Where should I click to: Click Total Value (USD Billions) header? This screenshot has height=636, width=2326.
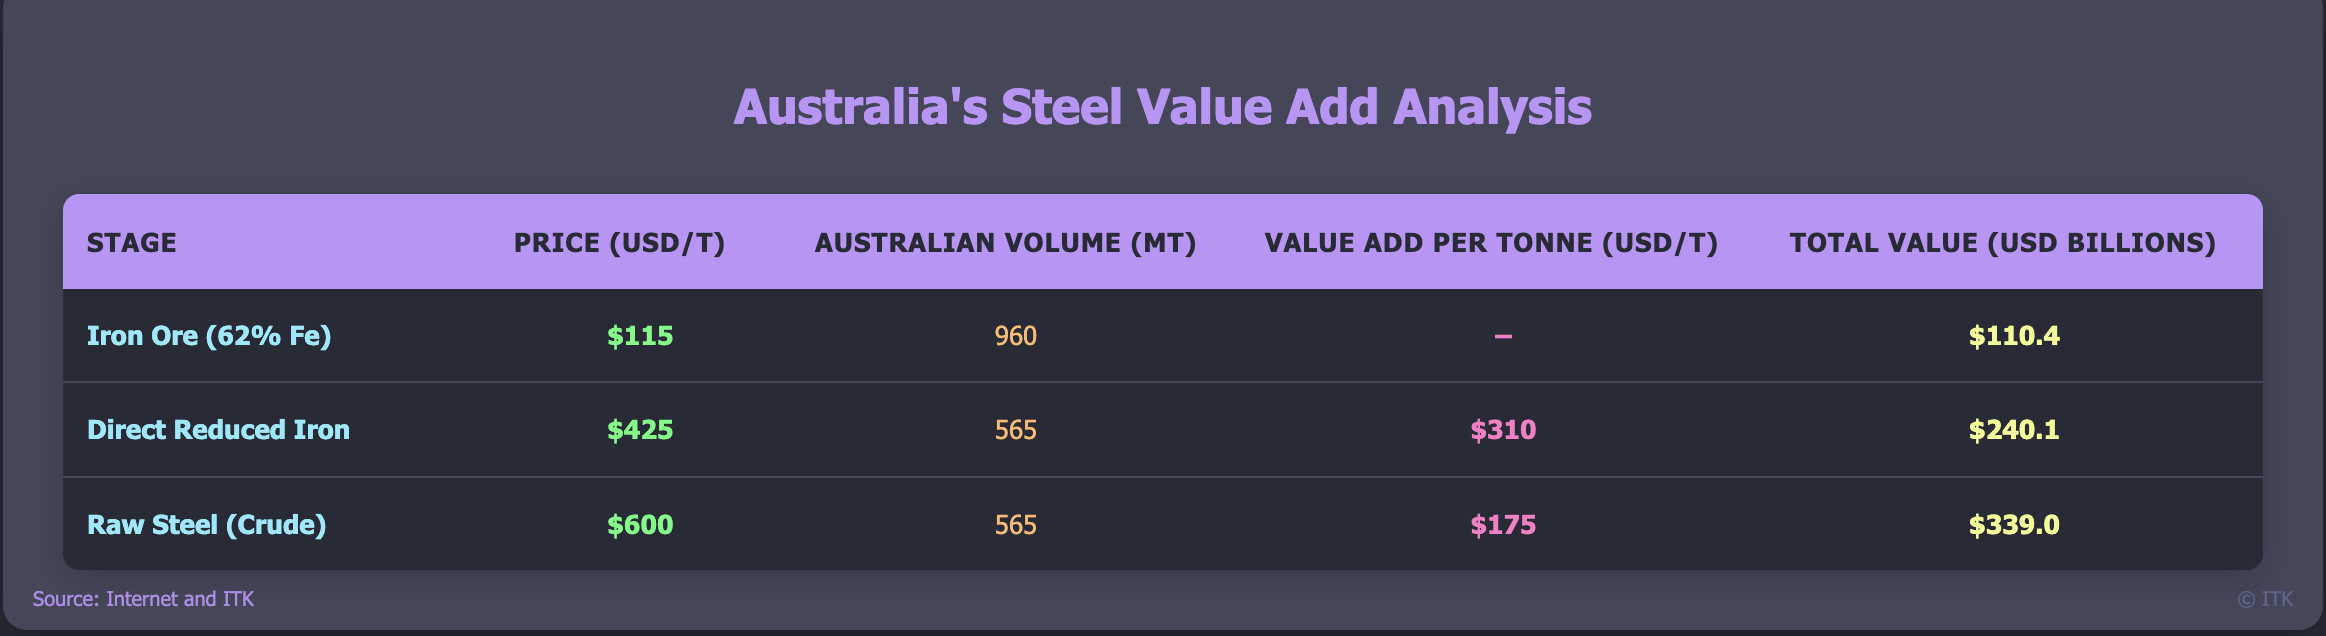[x=2003, y=243]
